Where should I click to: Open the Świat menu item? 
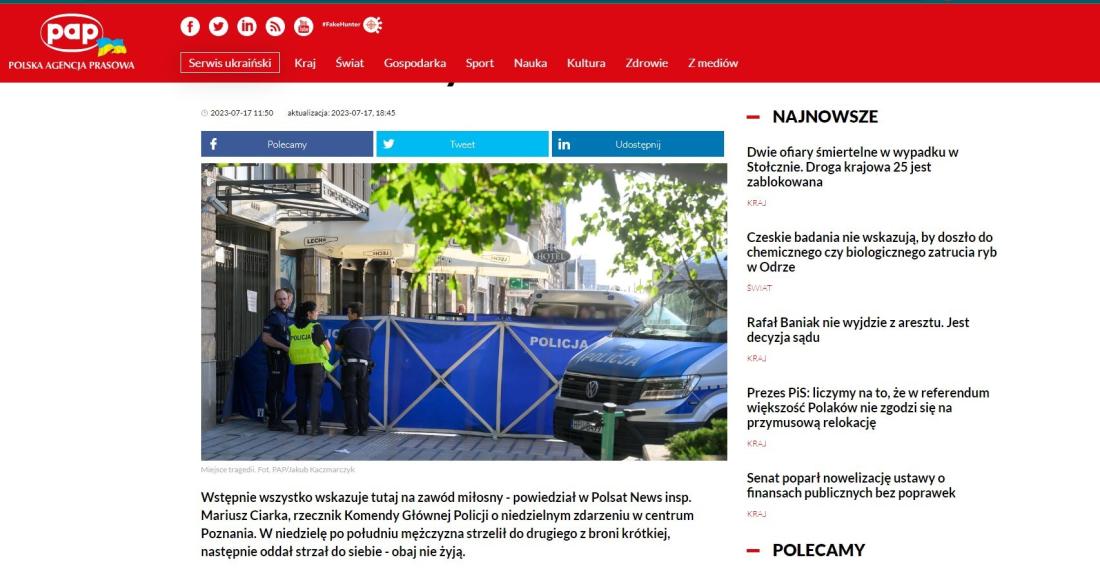[349, 63]
